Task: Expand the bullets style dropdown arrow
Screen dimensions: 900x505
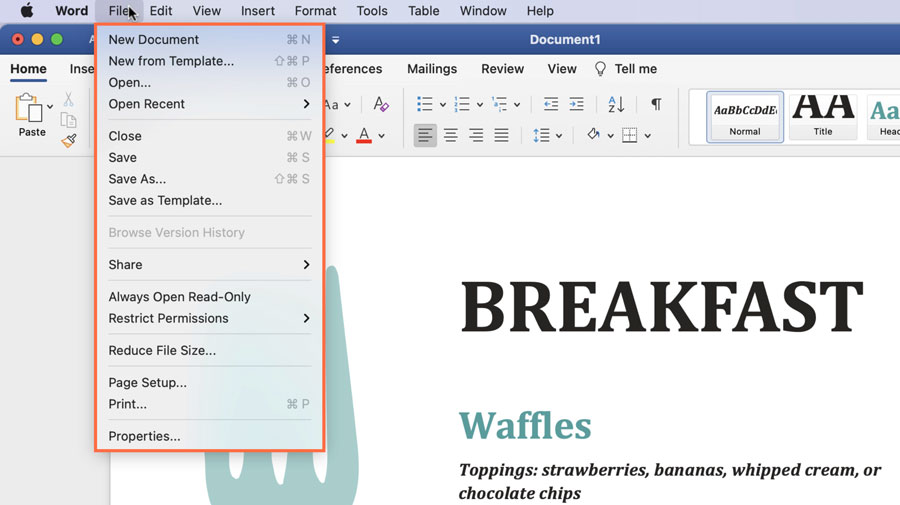Action: pos(443,104)
